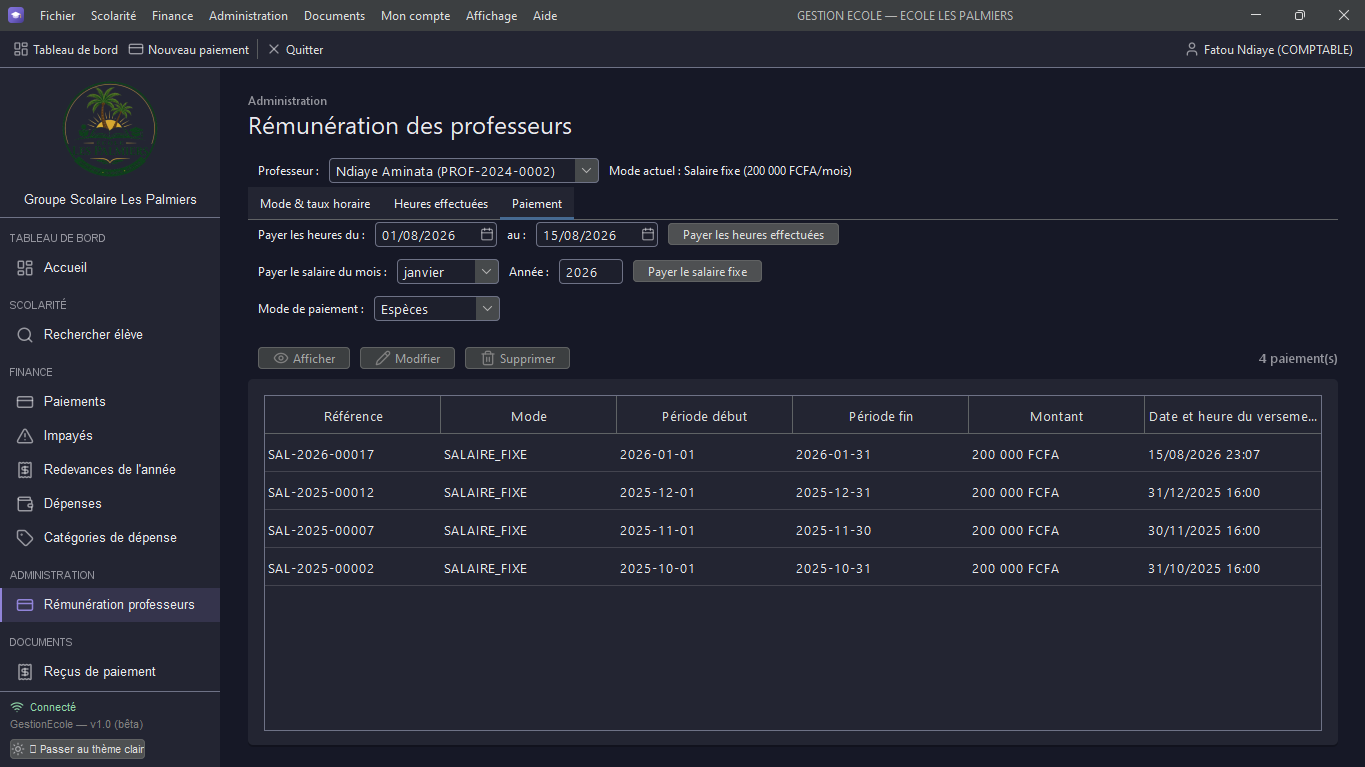Click the Reçus de paiement sidebar icon
The width and height of the screenshot is (1365, 767).
click(x=25, y=672)
